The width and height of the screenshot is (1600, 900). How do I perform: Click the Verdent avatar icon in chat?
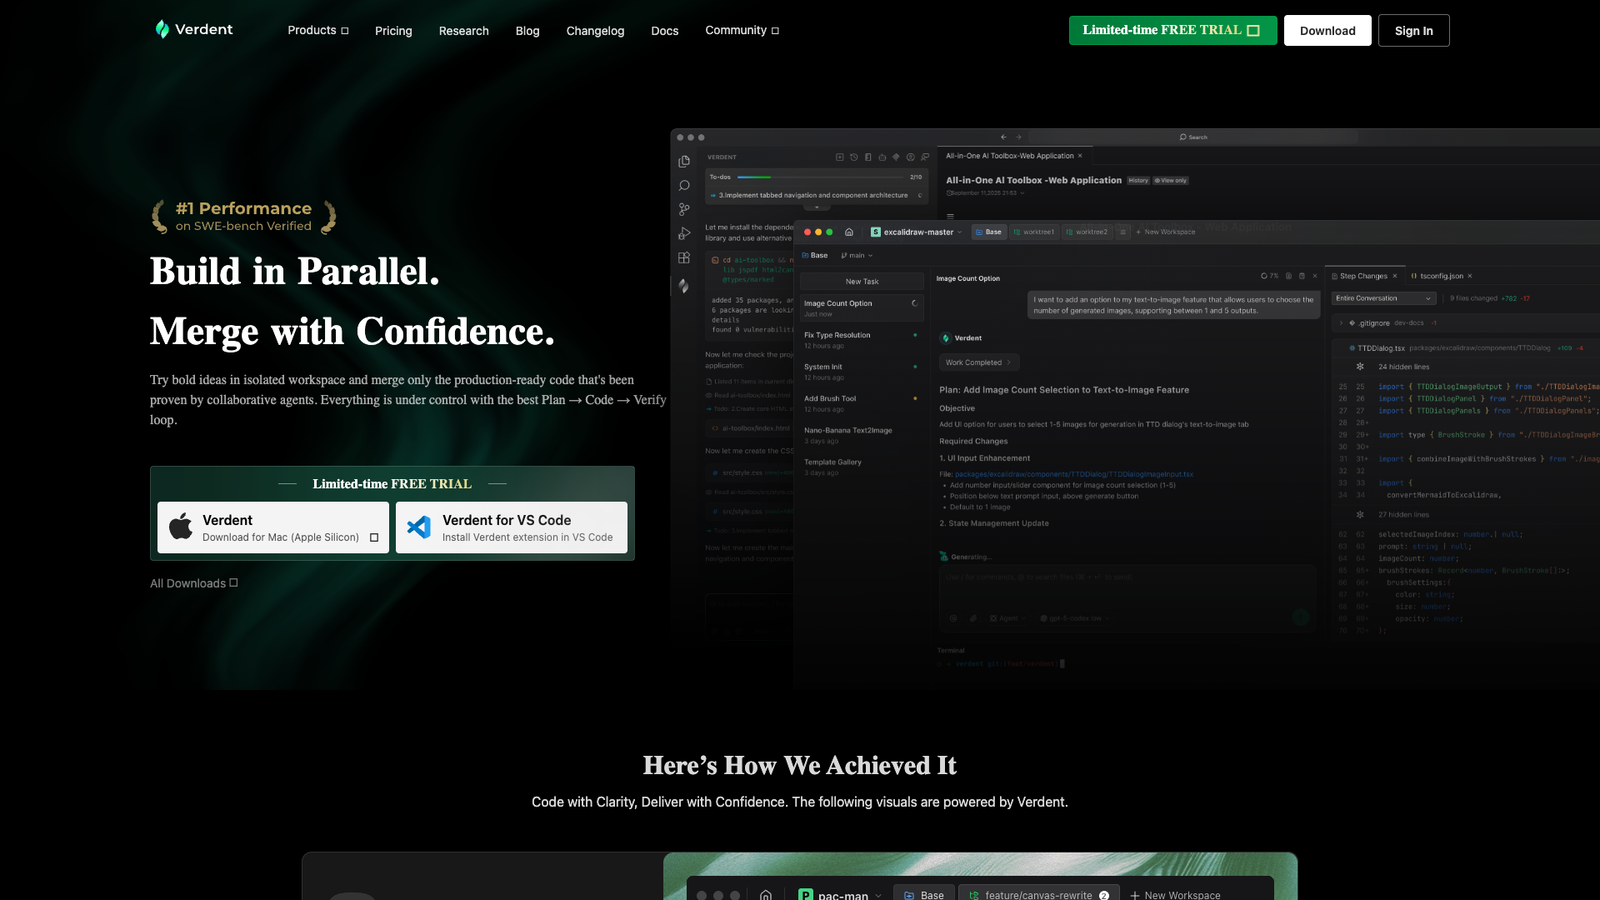[946, 338]
